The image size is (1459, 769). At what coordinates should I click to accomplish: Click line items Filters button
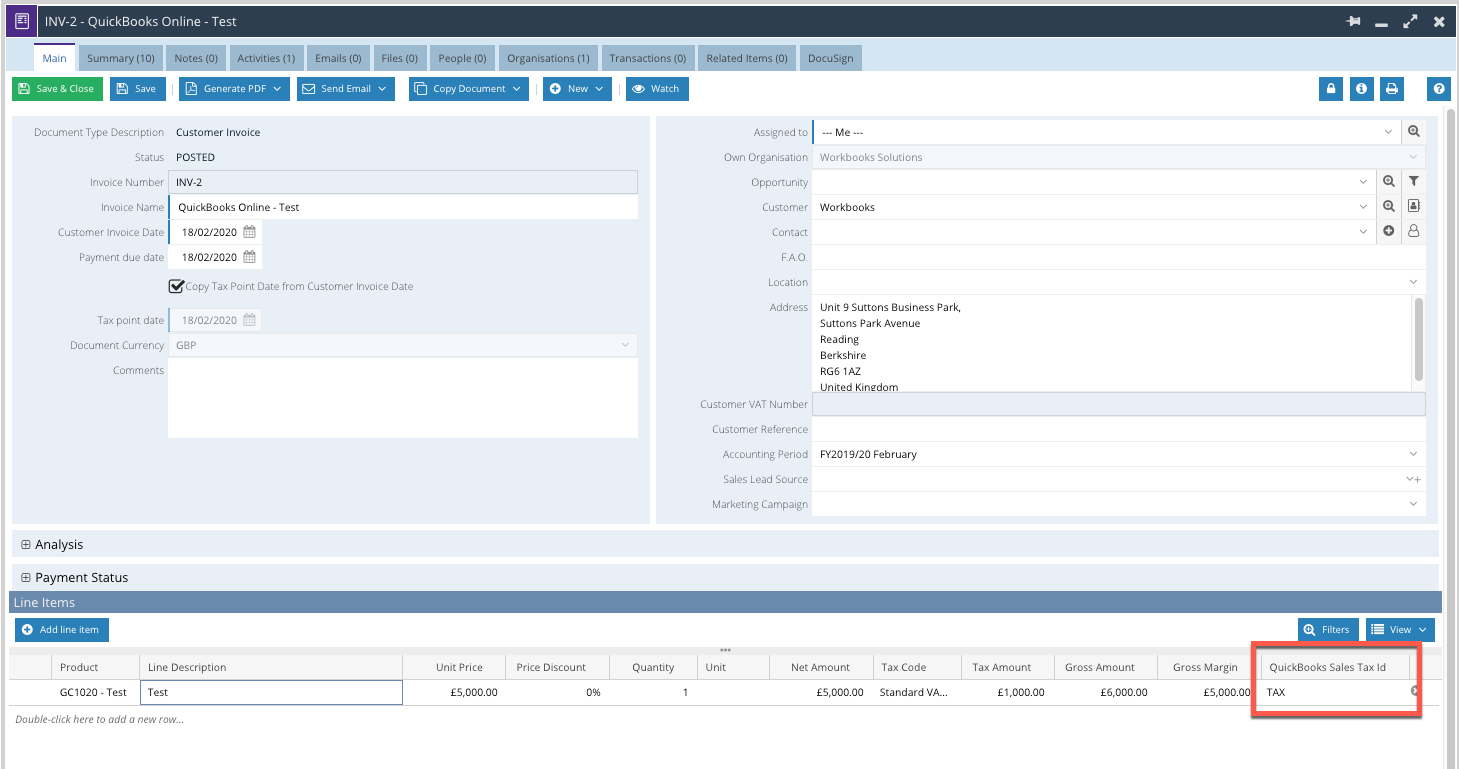click(x=1328, y=630)
